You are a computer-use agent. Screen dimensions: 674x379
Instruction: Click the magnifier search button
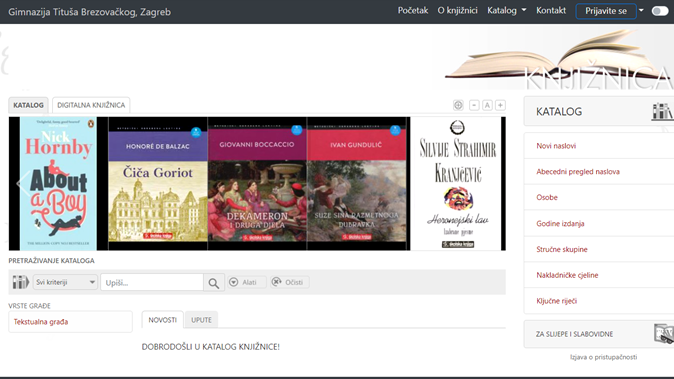point(214,283)
